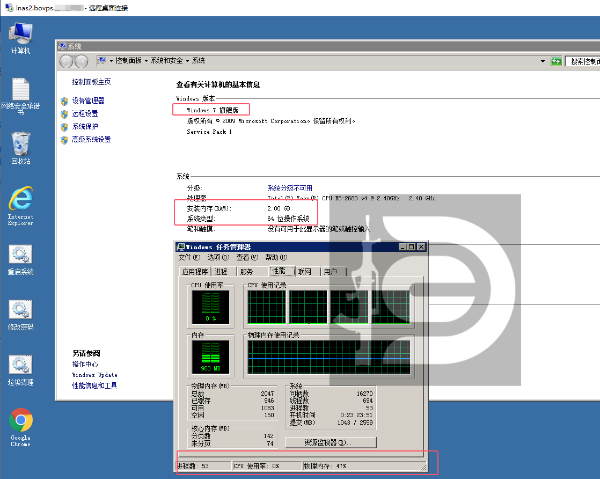Screen dimensions: 600x479
Task: Select the 性能 tab in Task Manager
Action: [x=280, y=271]
